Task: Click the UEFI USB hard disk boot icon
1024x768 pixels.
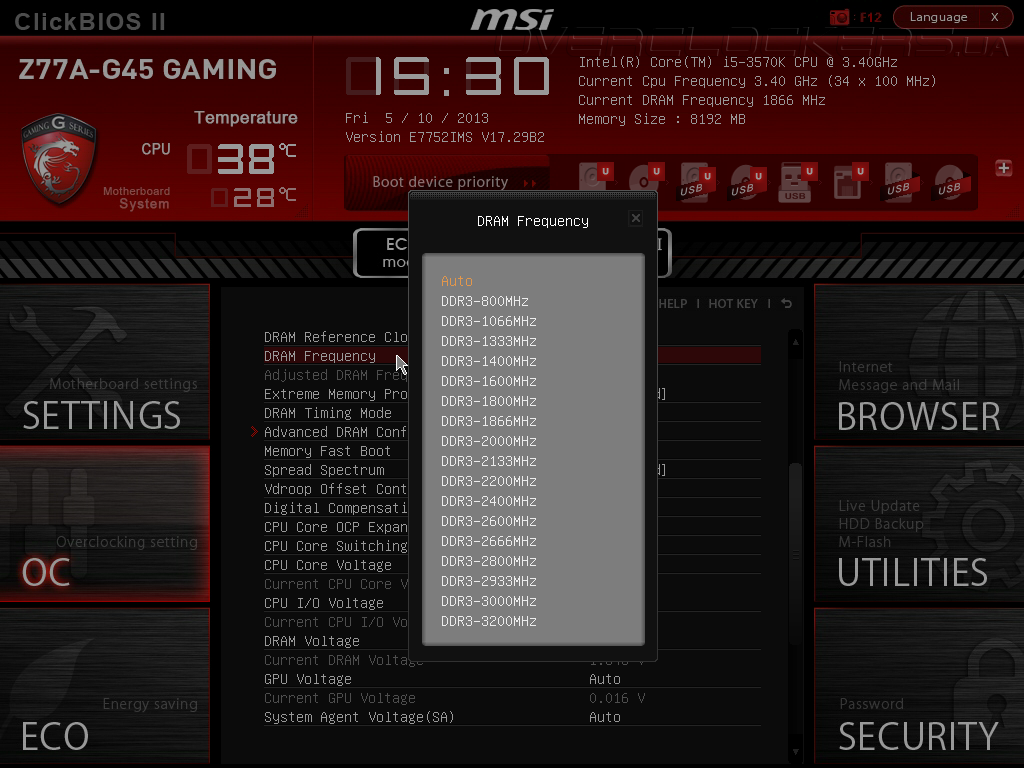Action: click(x=696, y=182)
